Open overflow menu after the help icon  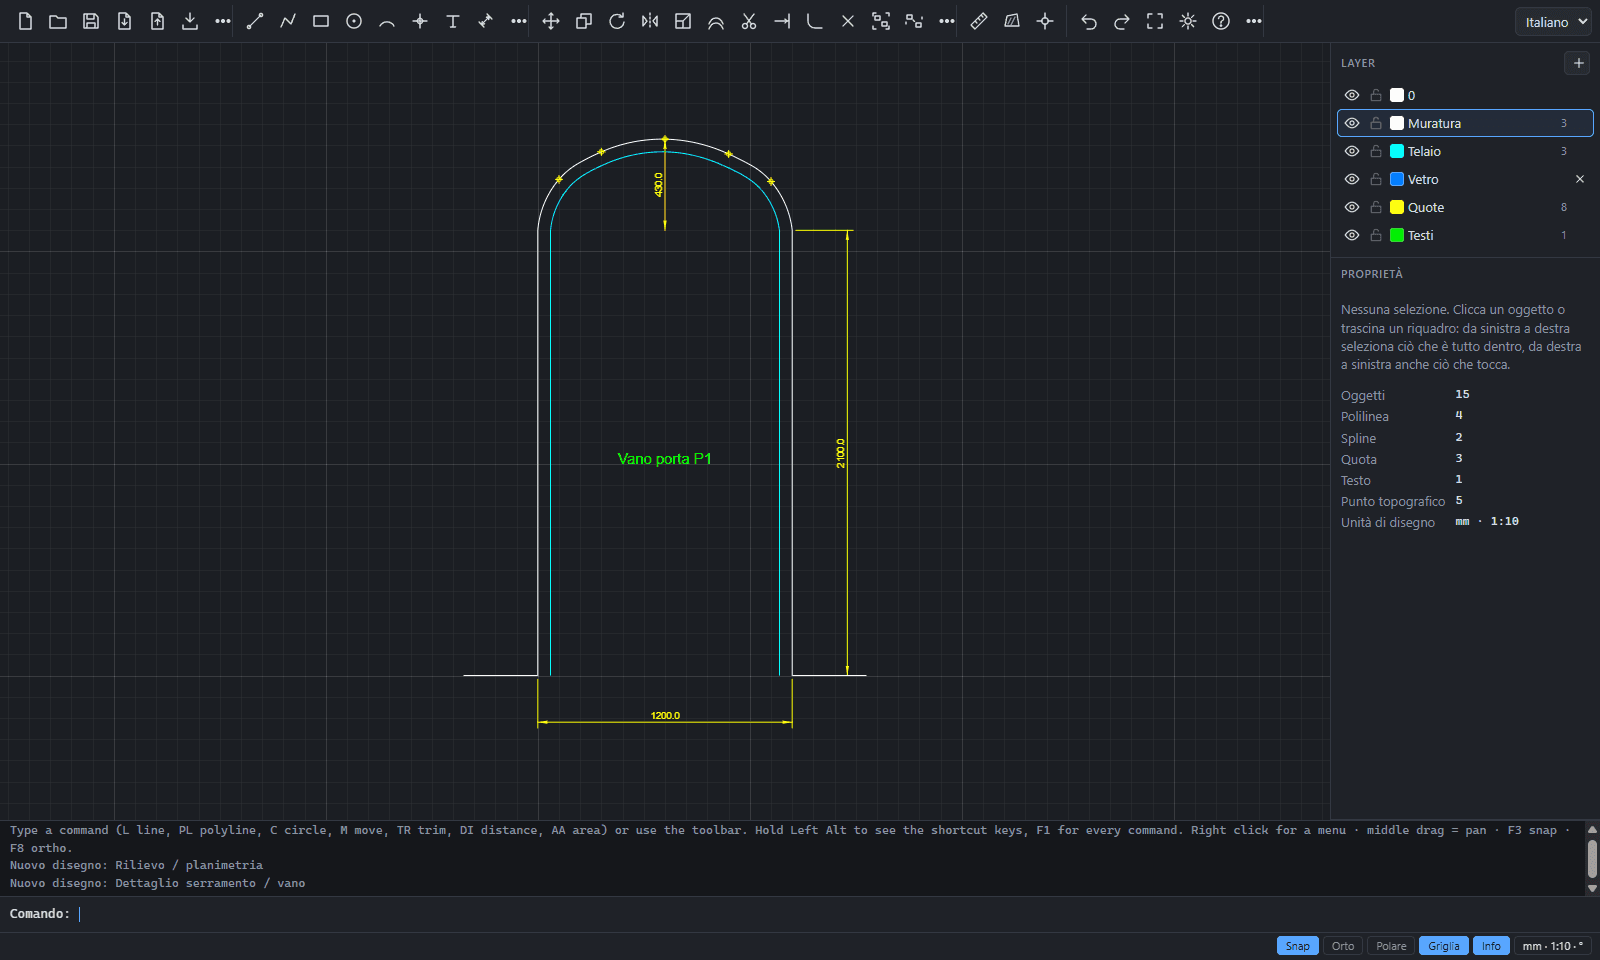coord(1254,21)
